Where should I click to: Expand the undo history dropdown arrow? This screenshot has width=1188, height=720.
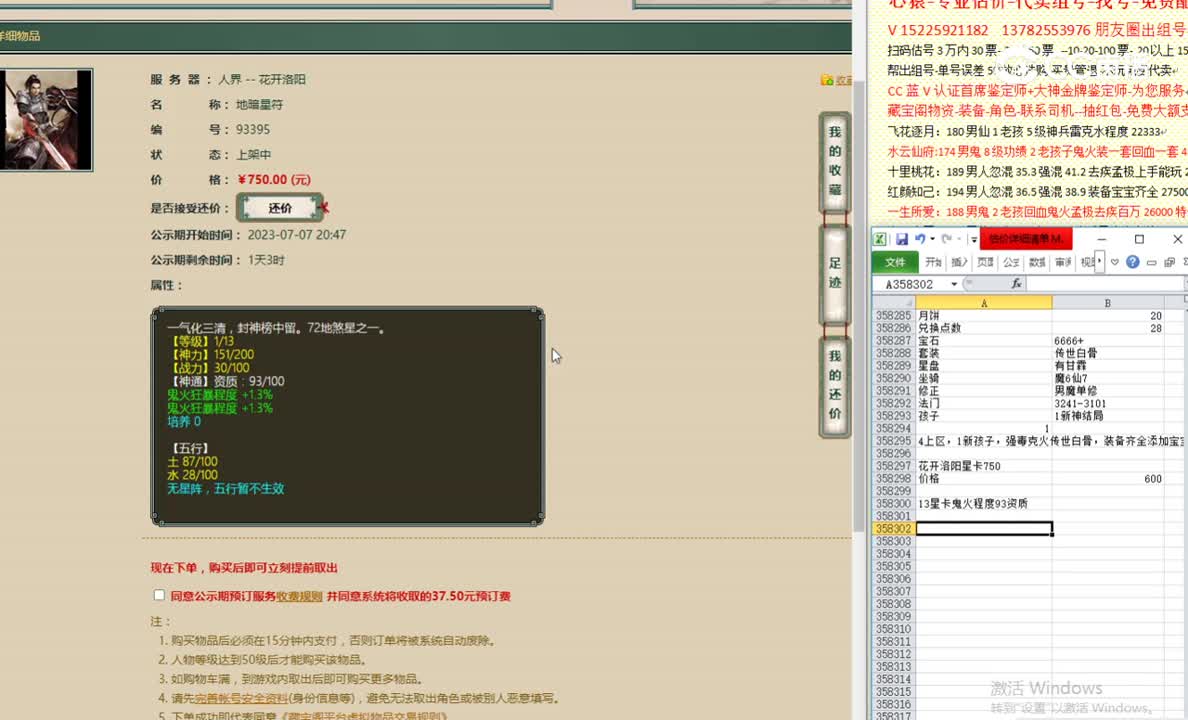pyautogui.click(x=932, y=240)
